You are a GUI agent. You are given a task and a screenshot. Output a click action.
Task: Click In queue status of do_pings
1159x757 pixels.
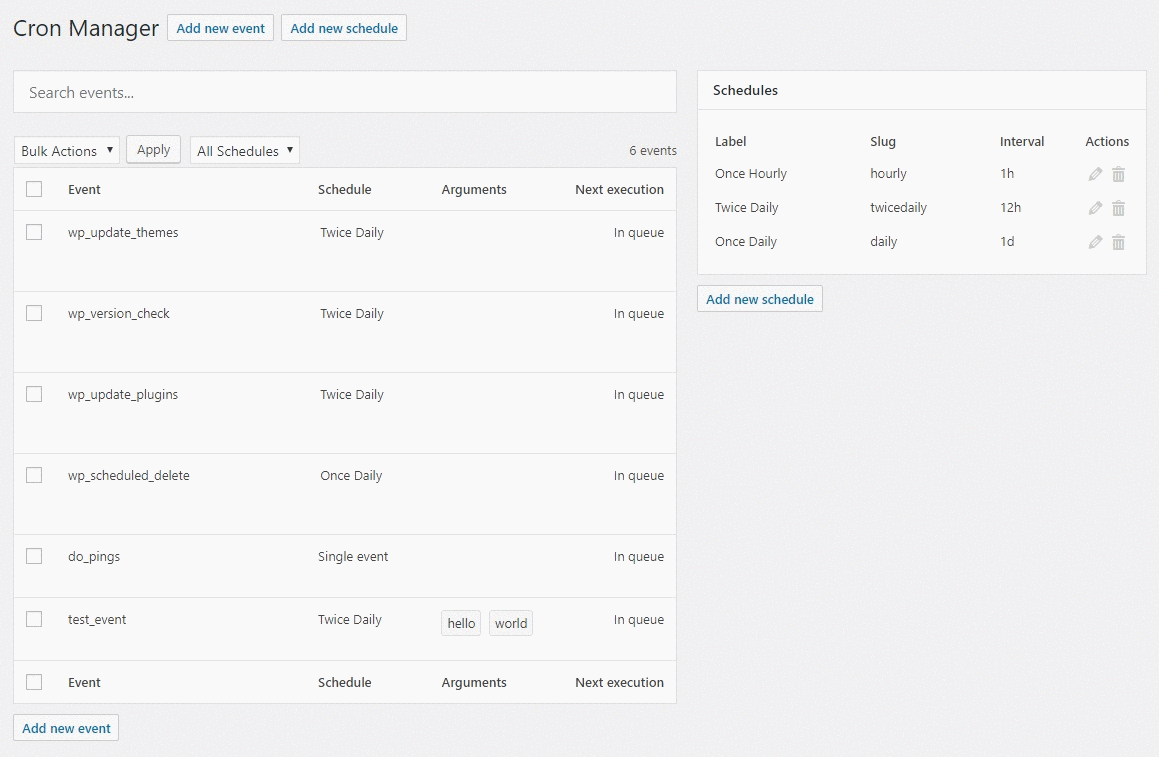[x=639, y=557]
